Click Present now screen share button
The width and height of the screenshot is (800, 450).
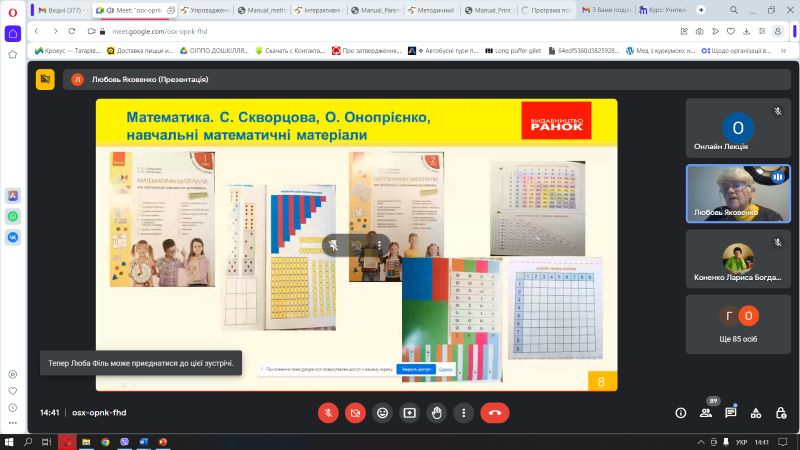409,413
